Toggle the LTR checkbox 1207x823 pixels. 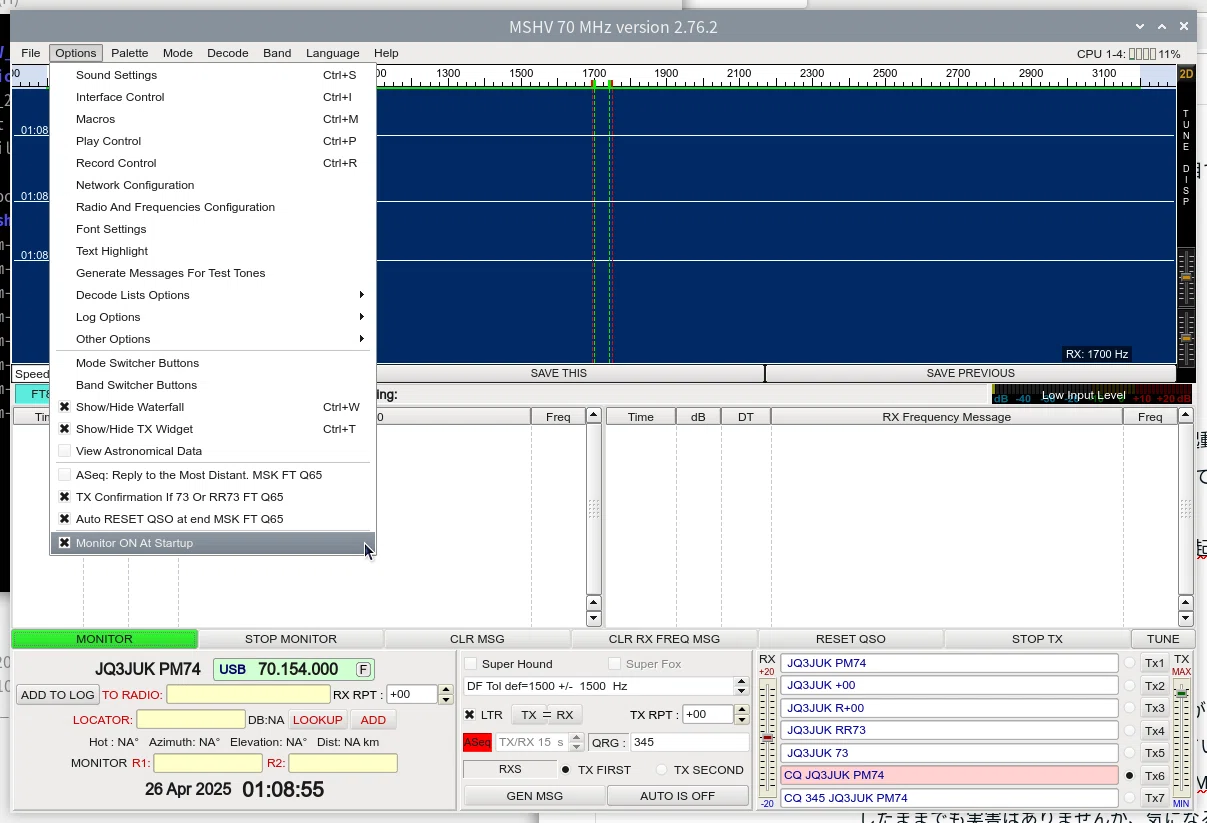tap(470, 715)
